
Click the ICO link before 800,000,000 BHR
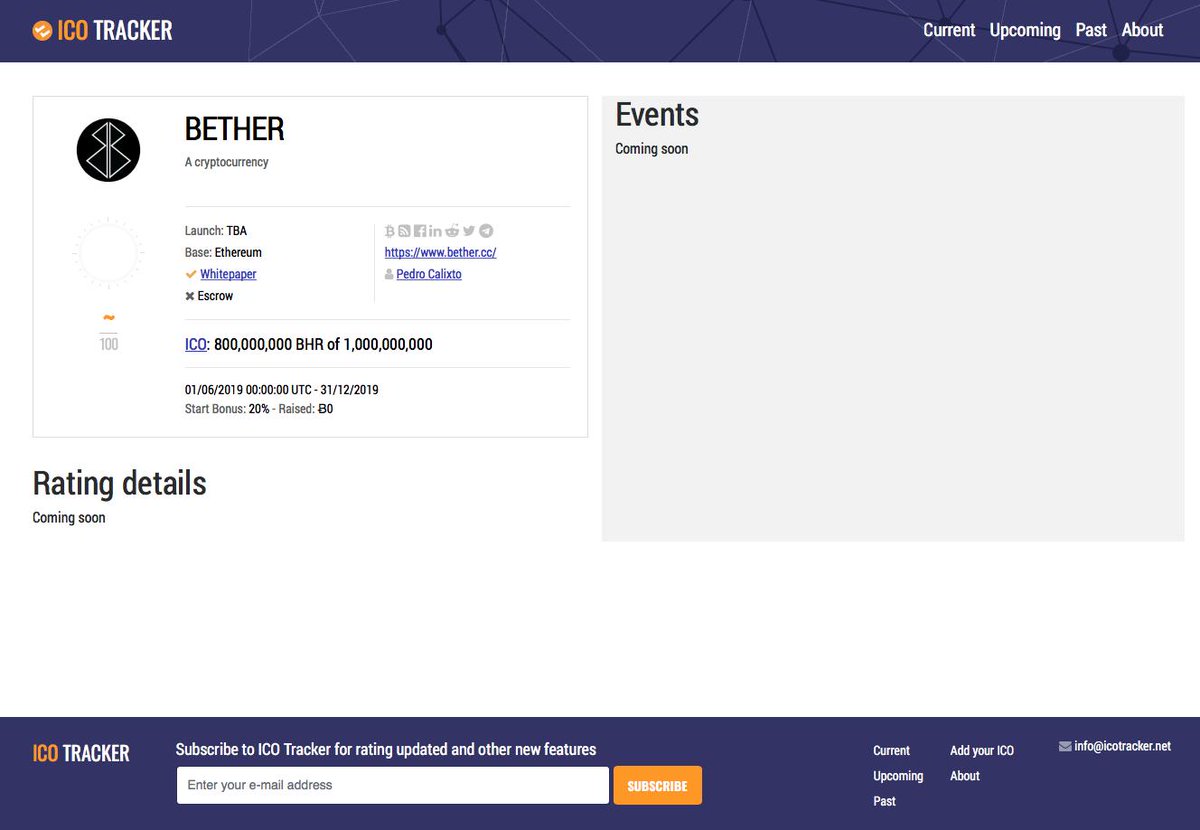[196, 344]
